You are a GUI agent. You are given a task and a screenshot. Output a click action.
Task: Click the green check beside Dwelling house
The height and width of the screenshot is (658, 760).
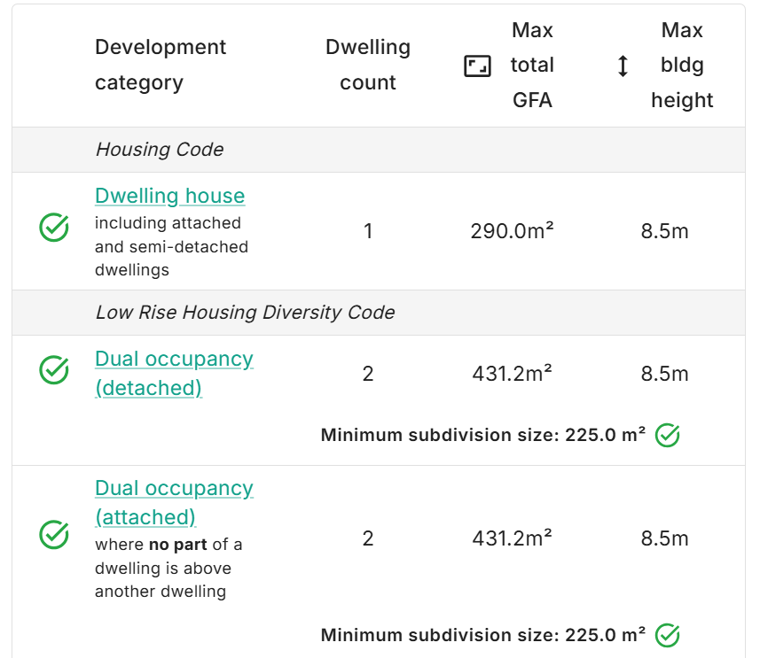(54, 227)
